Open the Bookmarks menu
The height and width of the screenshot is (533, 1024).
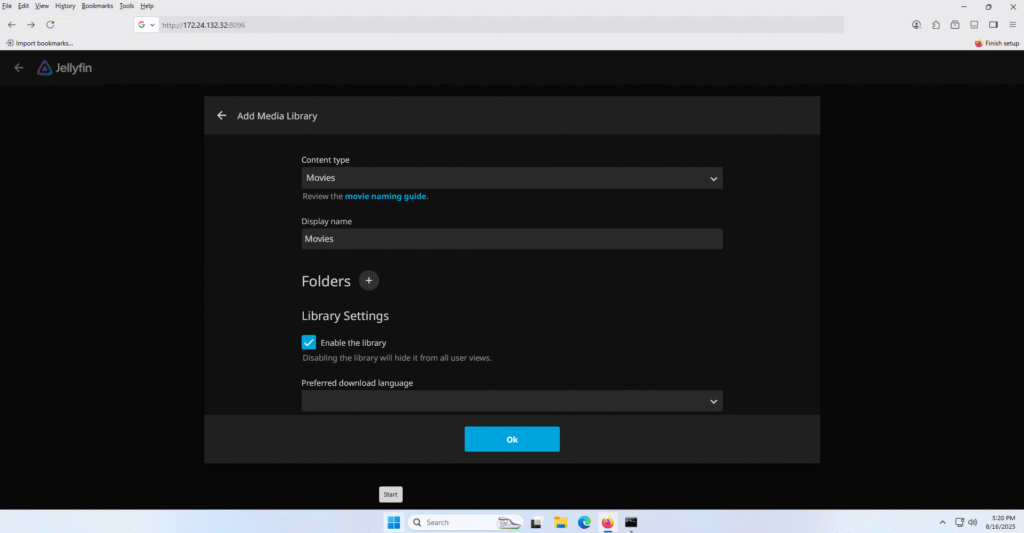click(97, 6)
